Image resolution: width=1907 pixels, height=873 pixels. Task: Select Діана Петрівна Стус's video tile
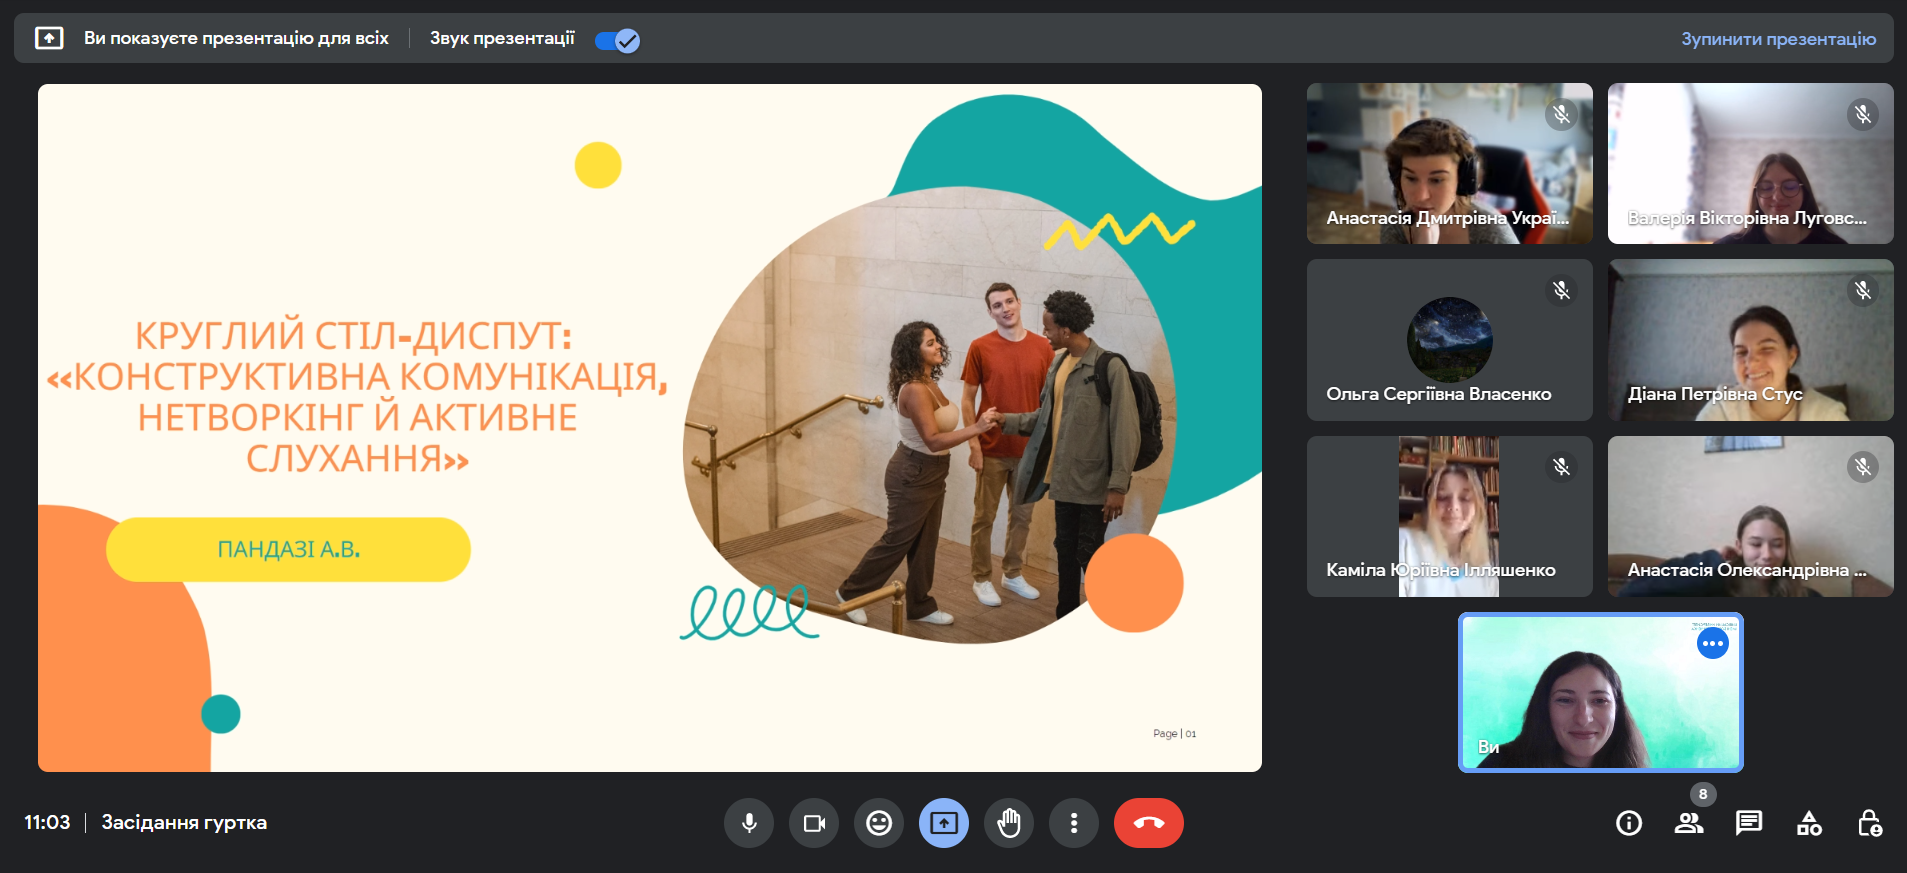coord(1750,340)
